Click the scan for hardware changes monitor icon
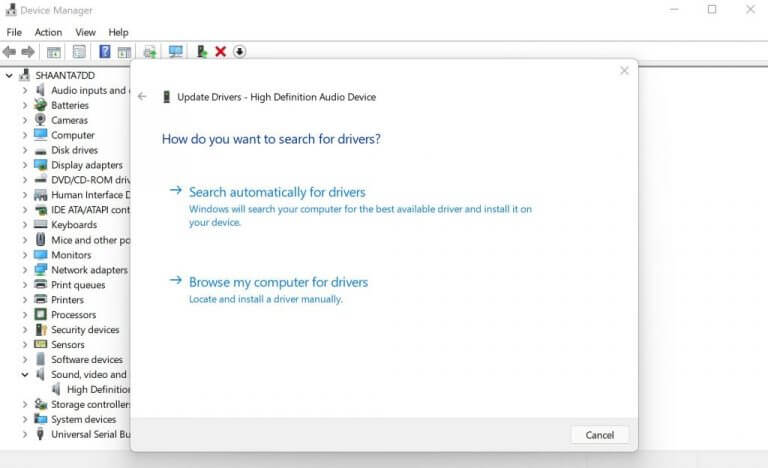768x468 pixels. [x=176, y=52]
